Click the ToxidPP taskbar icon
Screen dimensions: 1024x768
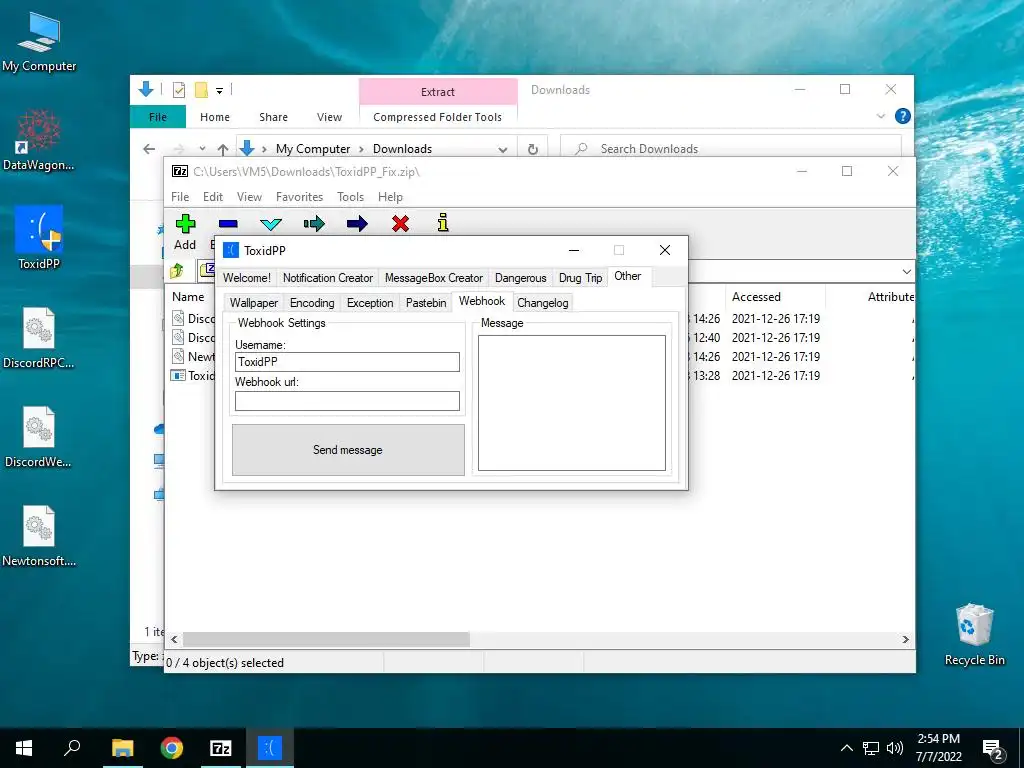pos(270,748)
